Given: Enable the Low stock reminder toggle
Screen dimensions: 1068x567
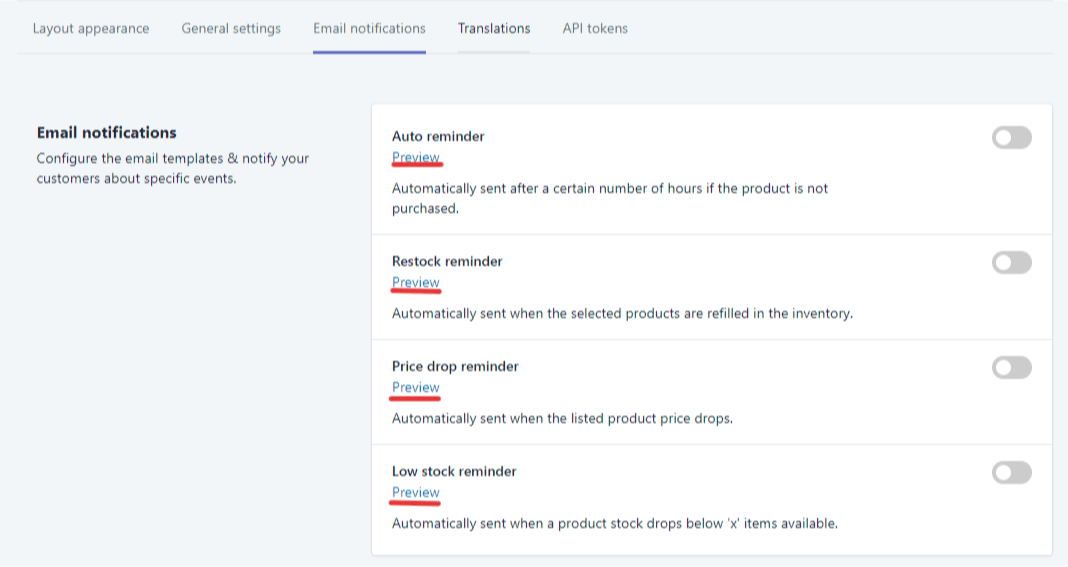Looking at the screenshot, I should [1011, 473].
